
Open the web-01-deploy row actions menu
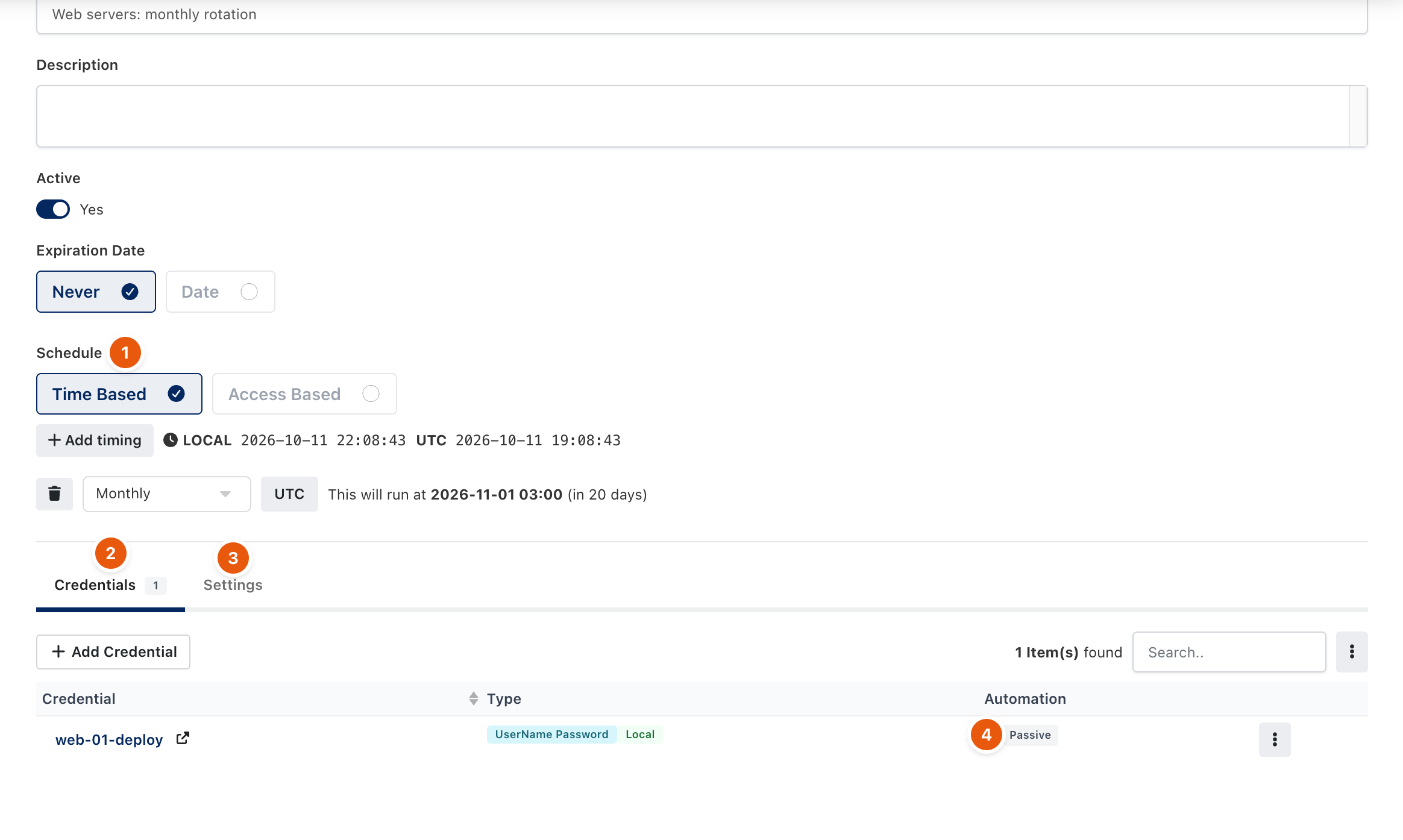tap(1274, 740)
